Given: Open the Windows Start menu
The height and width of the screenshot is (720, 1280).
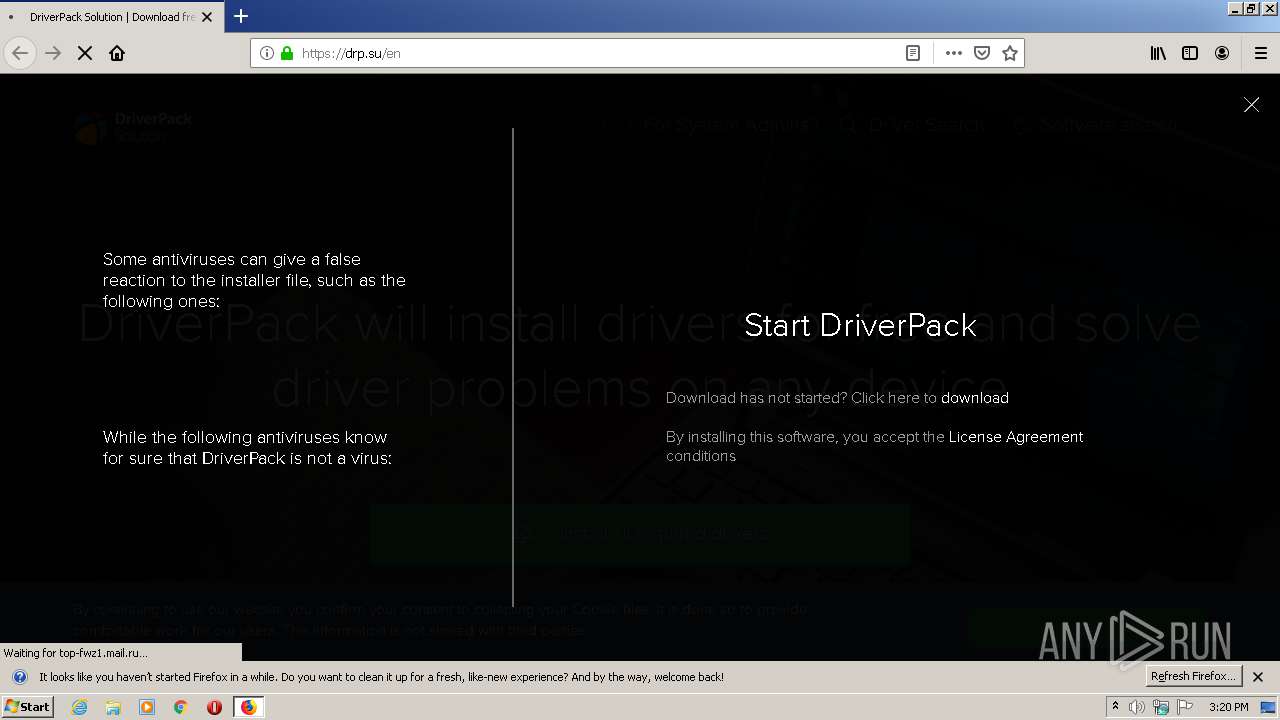Looking at the screenshot, I should pyautogui.click(x=28, y=706).
